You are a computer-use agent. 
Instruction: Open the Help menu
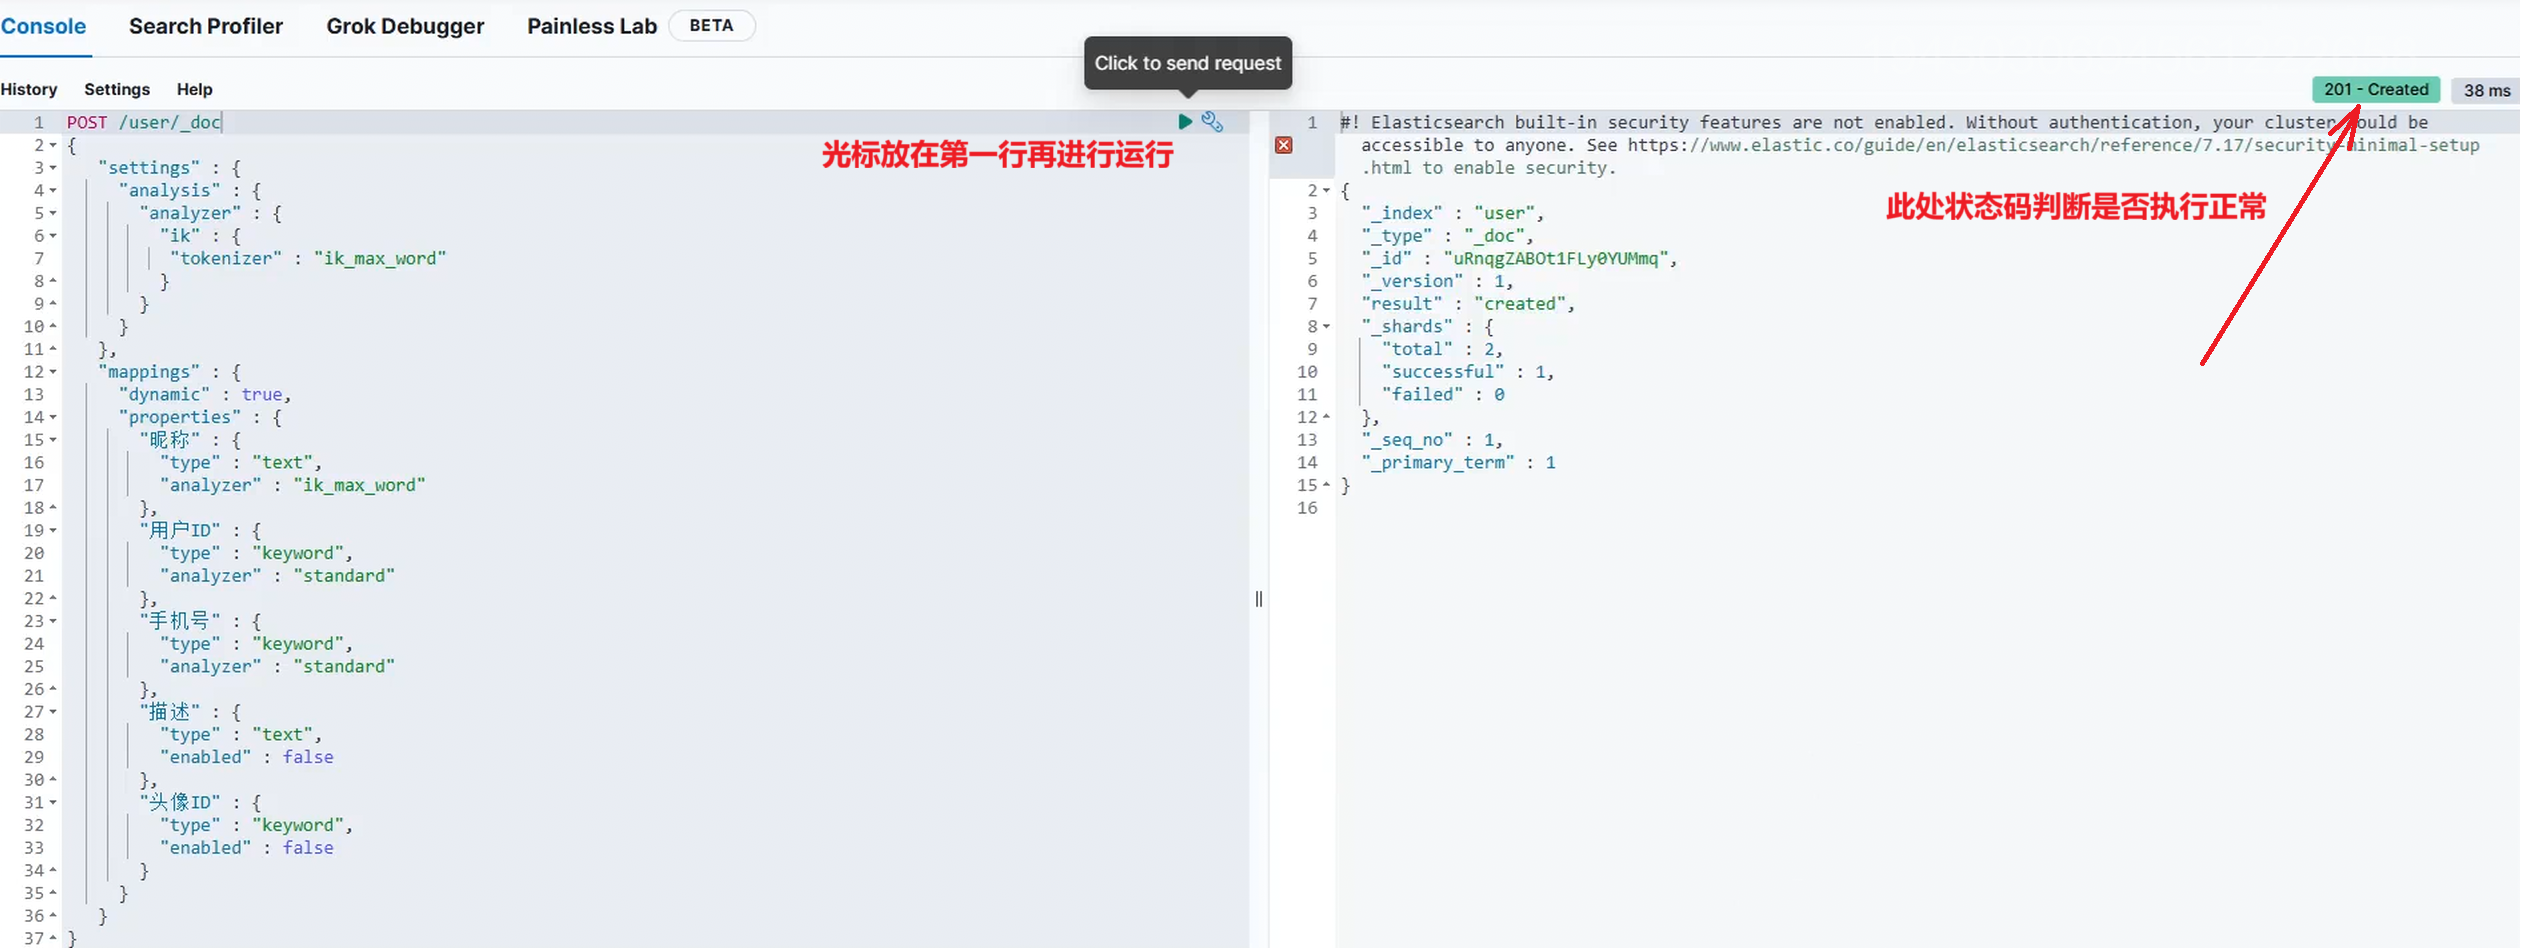pos(195,89)
